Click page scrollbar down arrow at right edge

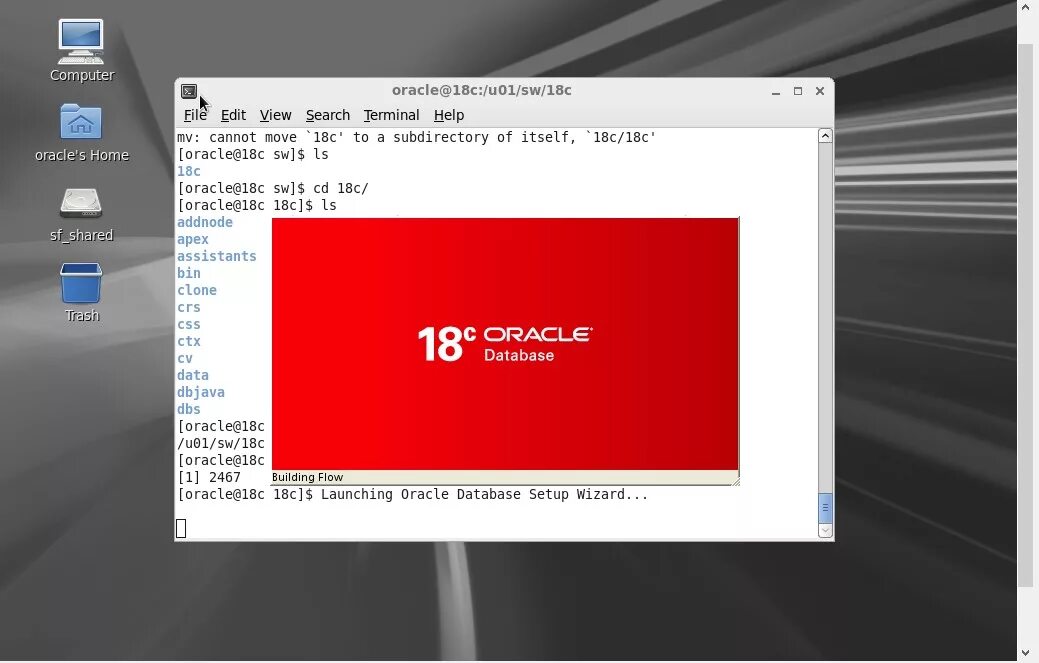tap(1026, 653)
